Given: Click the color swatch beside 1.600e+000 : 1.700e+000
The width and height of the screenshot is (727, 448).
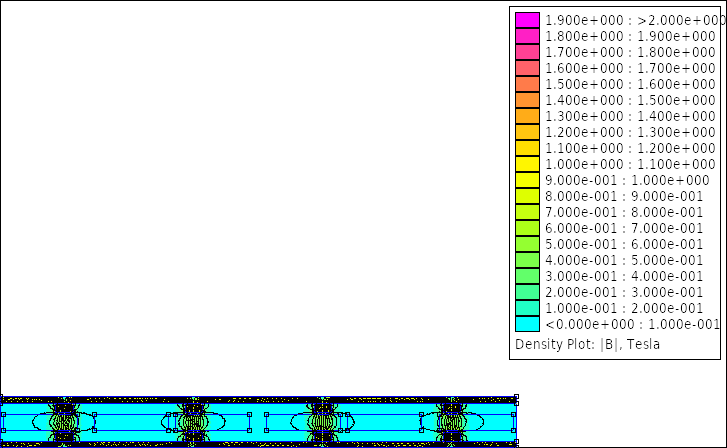Looking at the screenshot, I should 527,68.
